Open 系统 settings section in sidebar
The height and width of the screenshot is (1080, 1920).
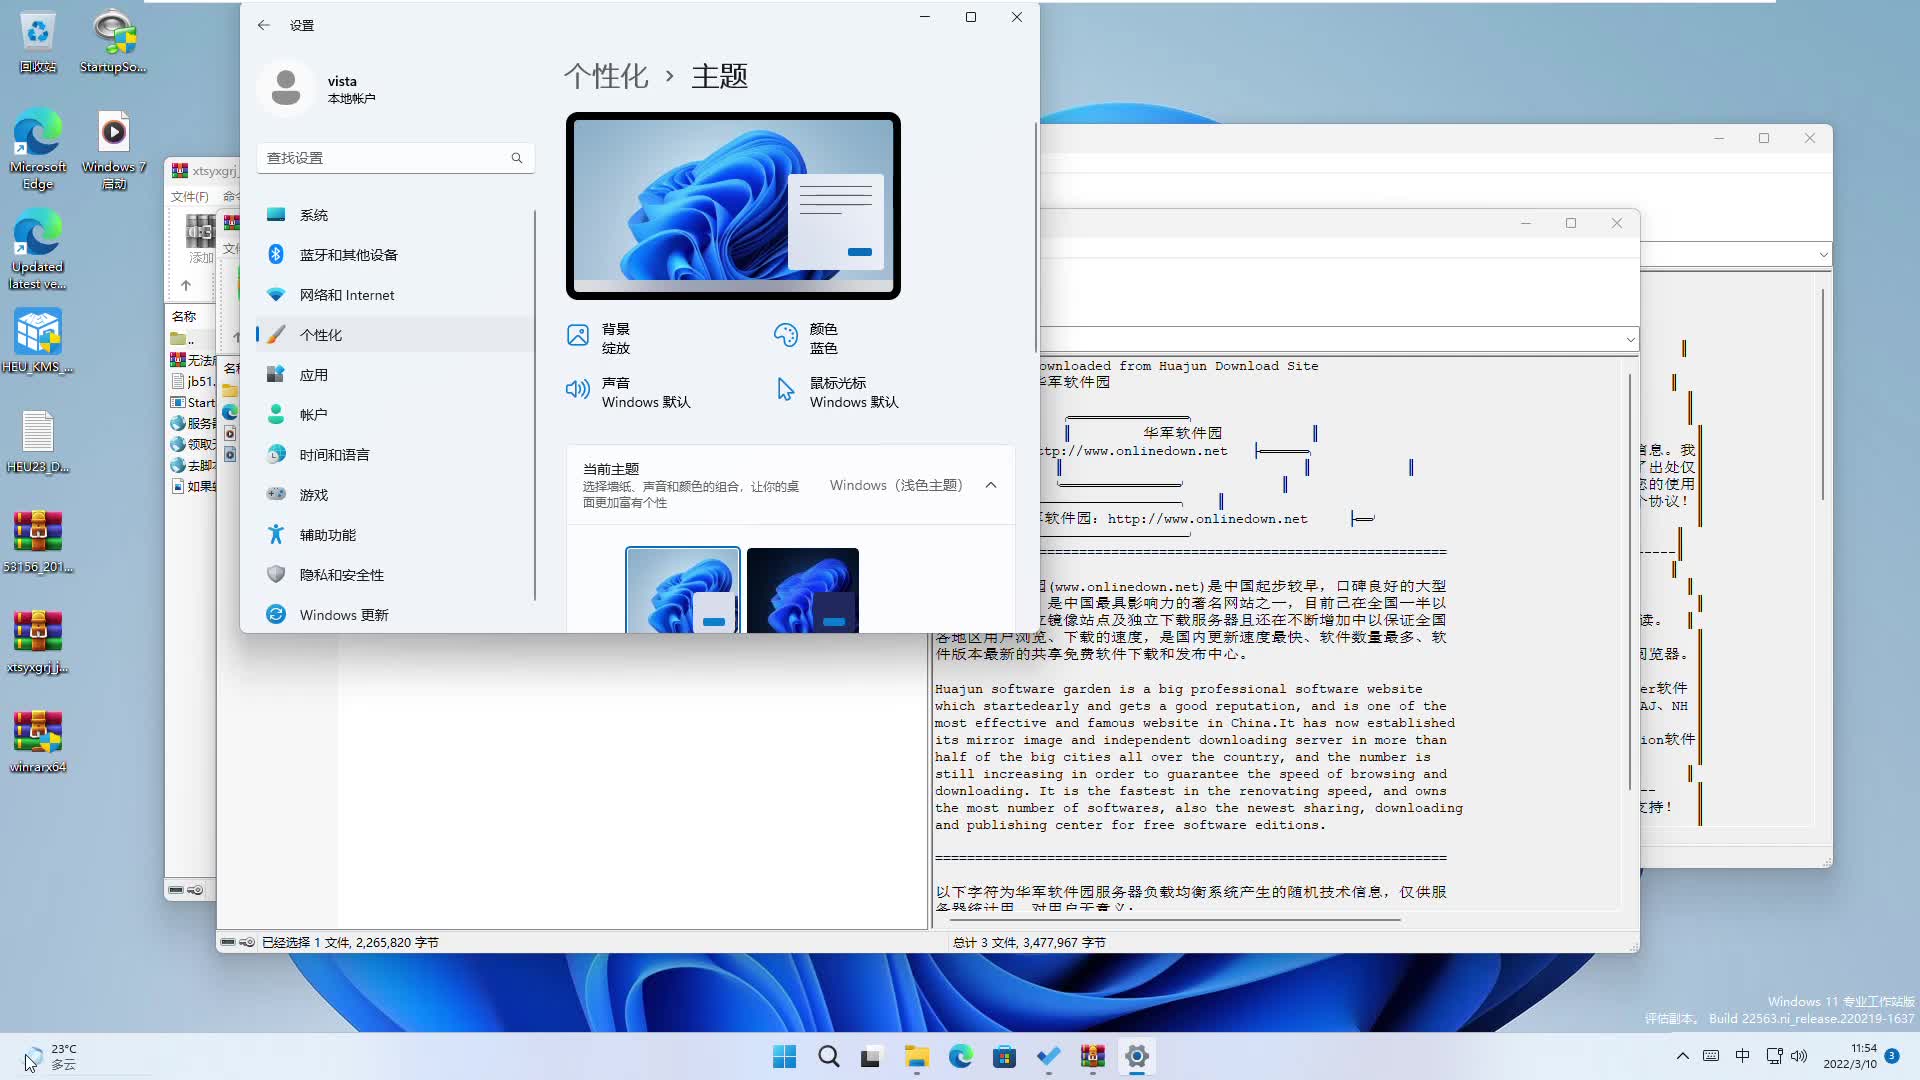(x=314, y=214)
